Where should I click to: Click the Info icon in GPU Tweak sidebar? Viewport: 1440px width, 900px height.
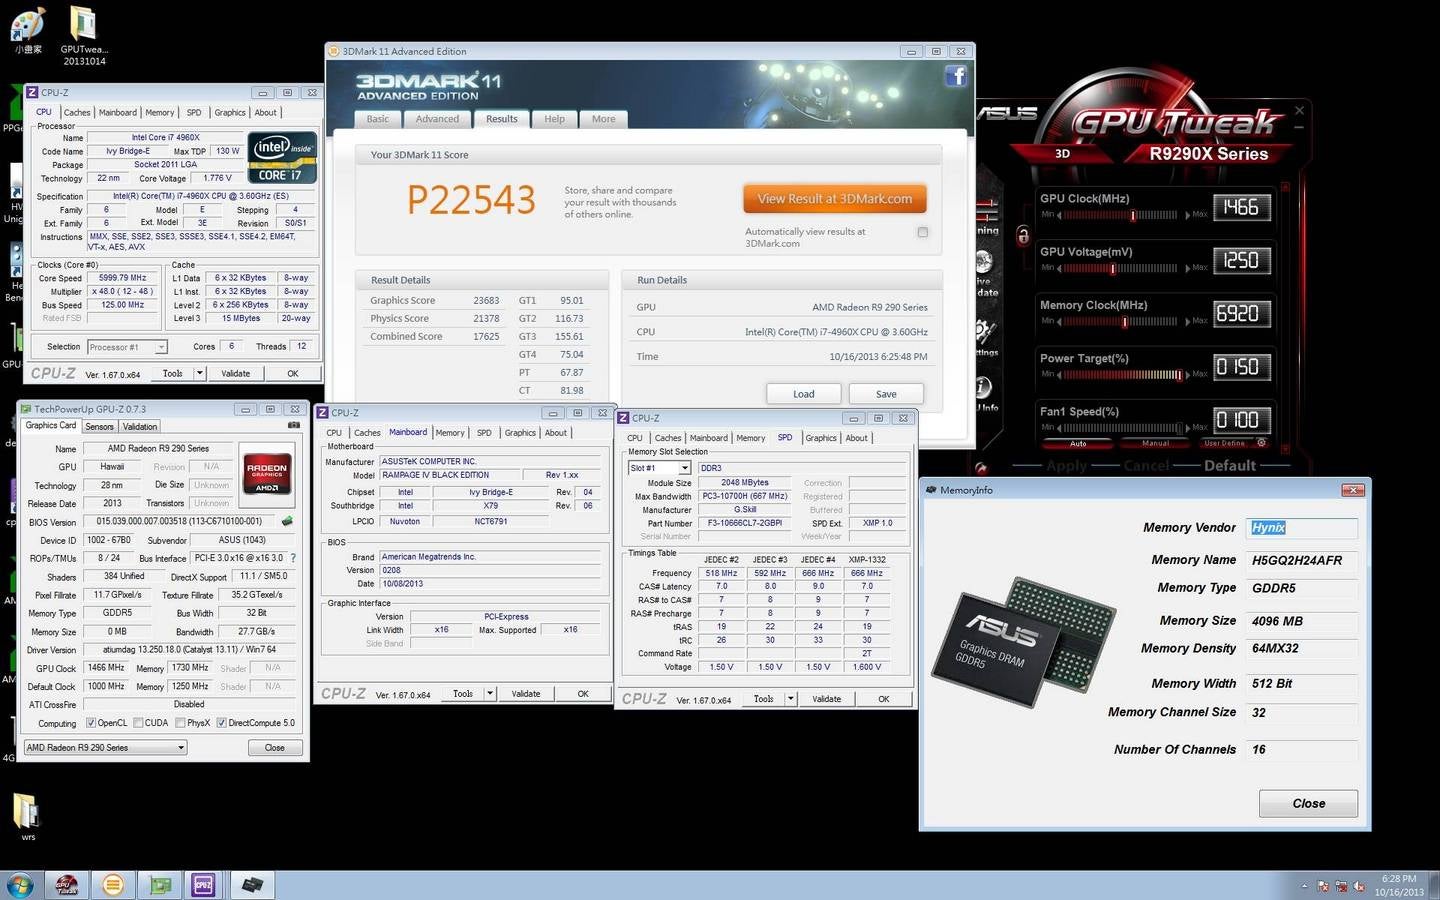[x=982, y=386]
